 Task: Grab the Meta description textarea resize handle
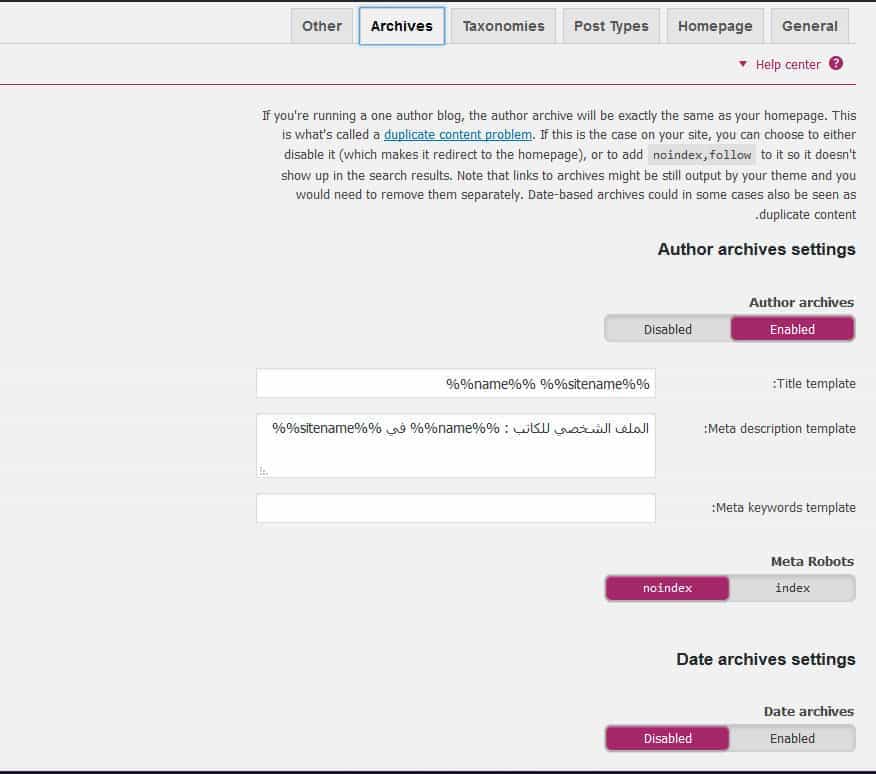(264, 470)
